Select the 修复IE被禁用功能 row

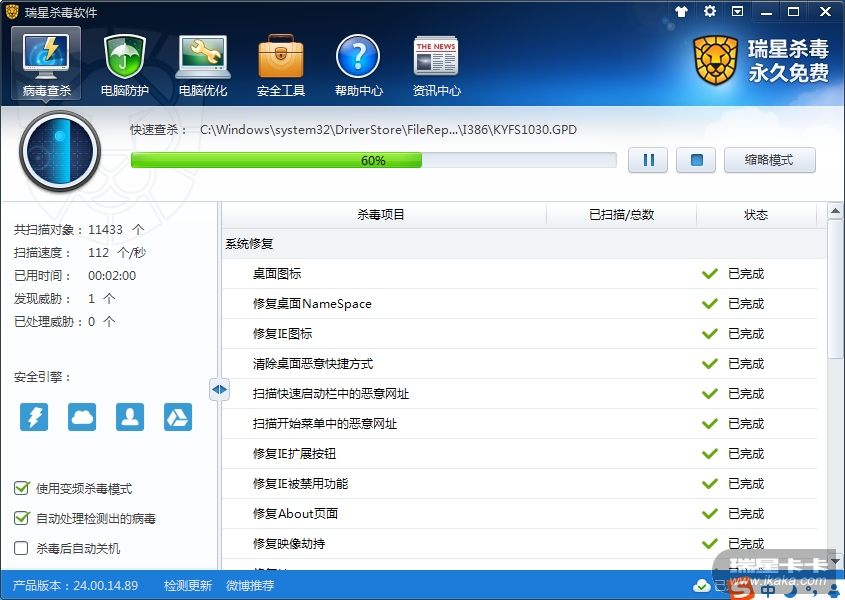[x=520, y=484]
